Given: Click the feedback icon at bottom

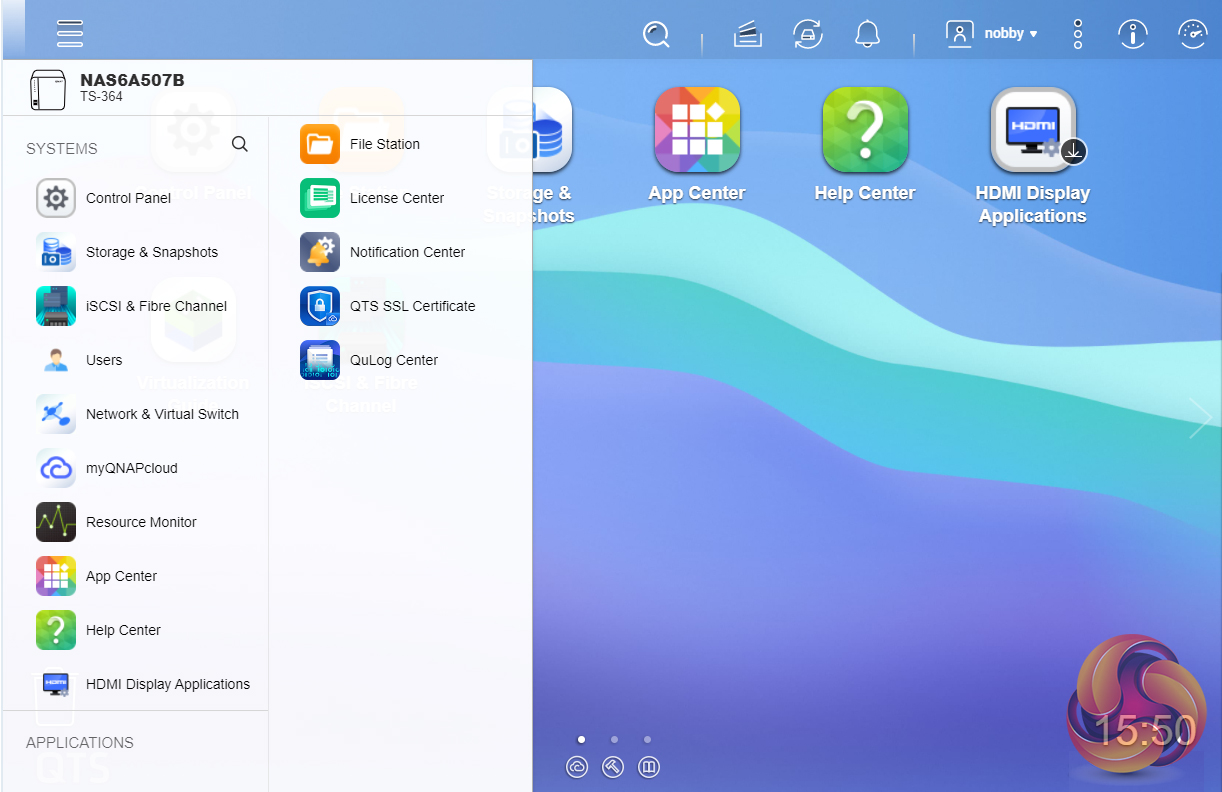Looking at the screenshot, I should coord(649,767).
